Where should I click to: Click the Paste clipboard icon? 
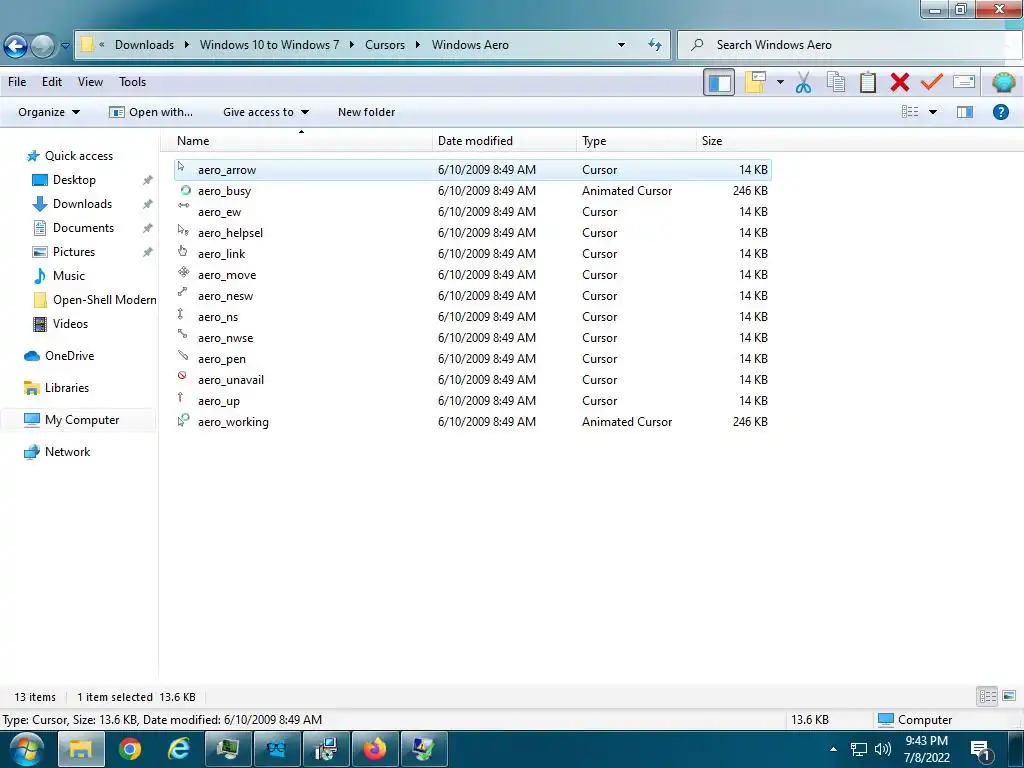point(867,82)
